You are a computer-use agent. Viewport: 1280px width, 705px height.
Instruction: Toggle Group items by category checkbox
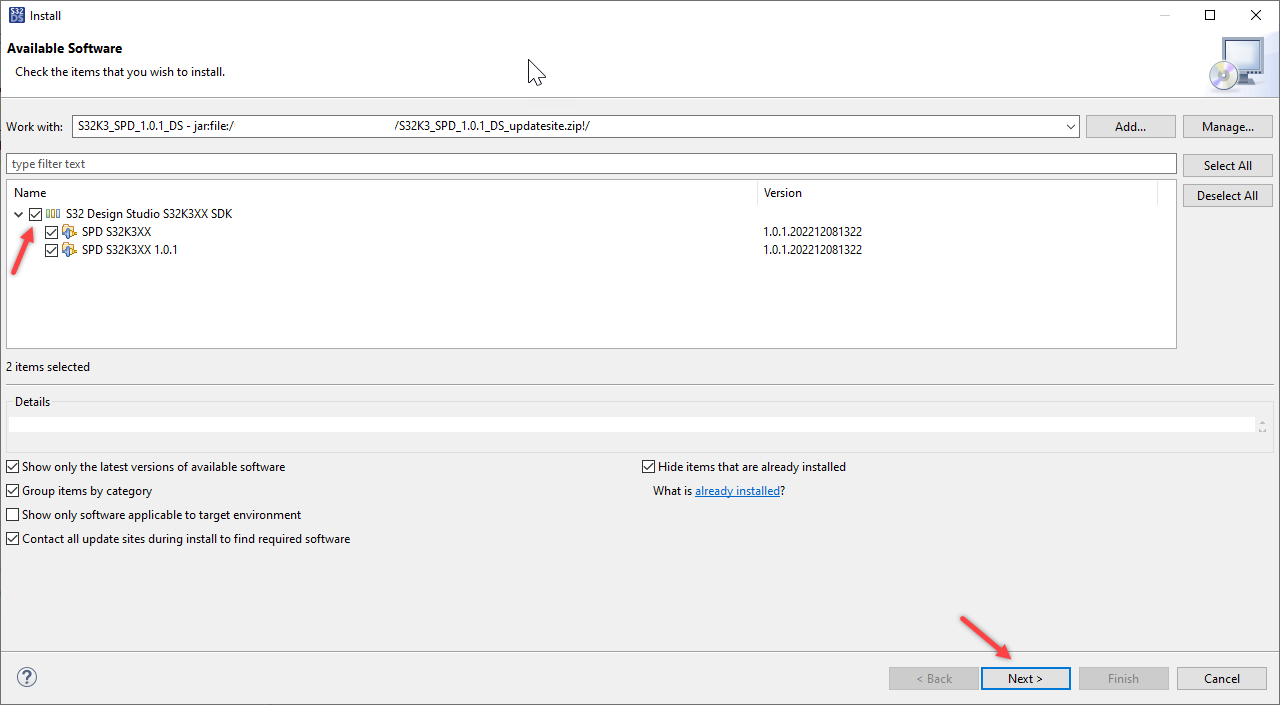(13, 491)
